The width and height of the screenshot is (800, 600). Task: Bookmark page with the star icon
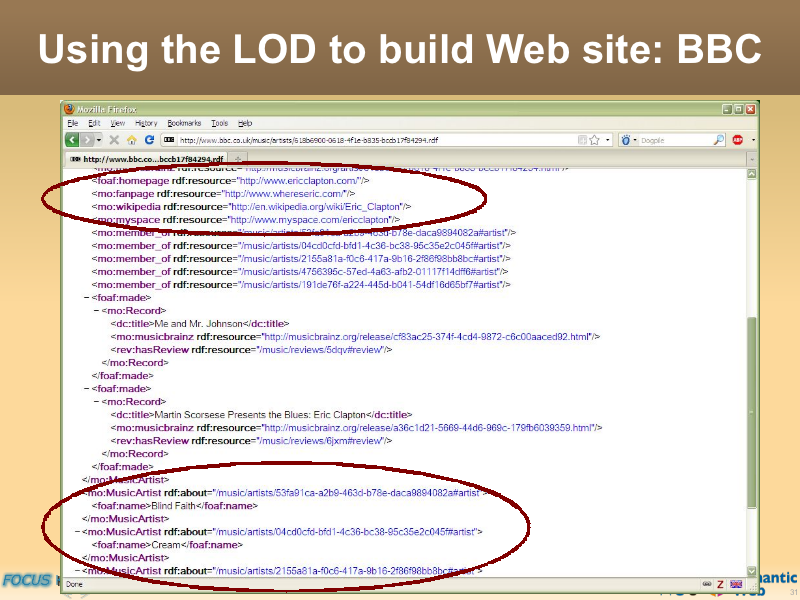coord(594,140)
